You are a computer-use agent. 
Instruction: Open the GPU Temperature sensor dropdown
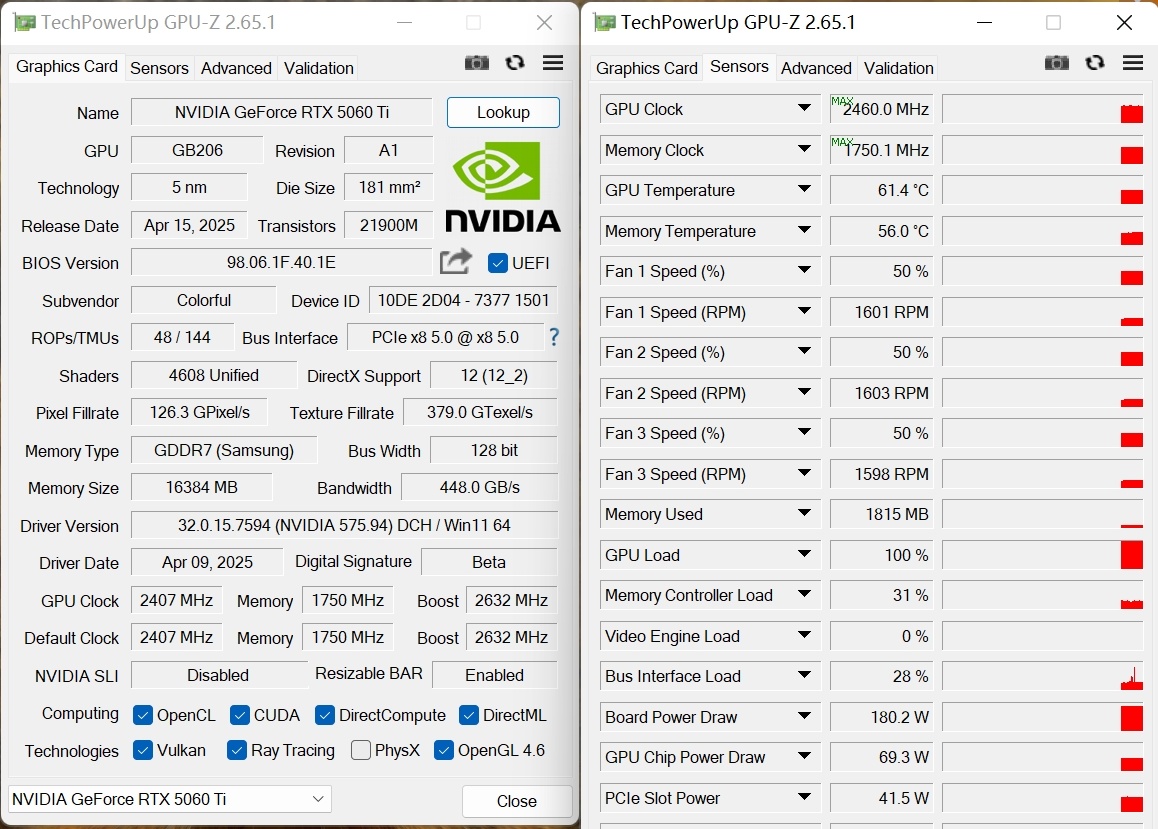tap(804, 189)
